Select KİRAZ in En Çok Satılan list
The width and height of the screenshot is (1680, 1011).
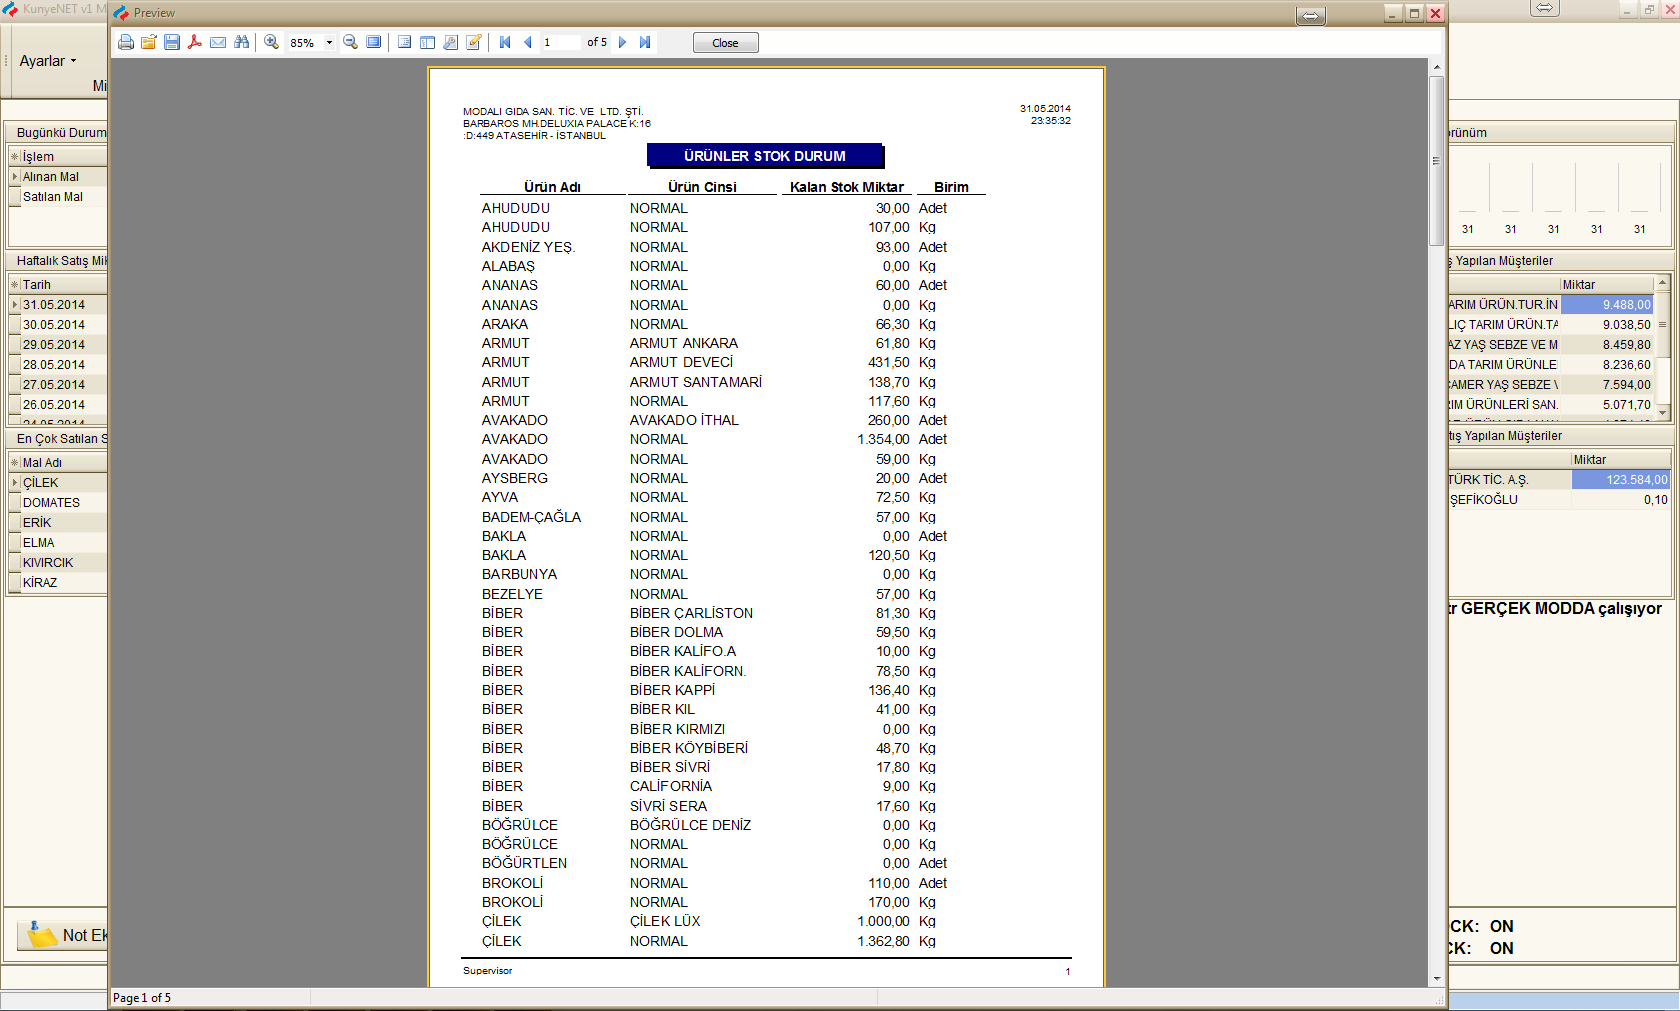tap(58, 583)
